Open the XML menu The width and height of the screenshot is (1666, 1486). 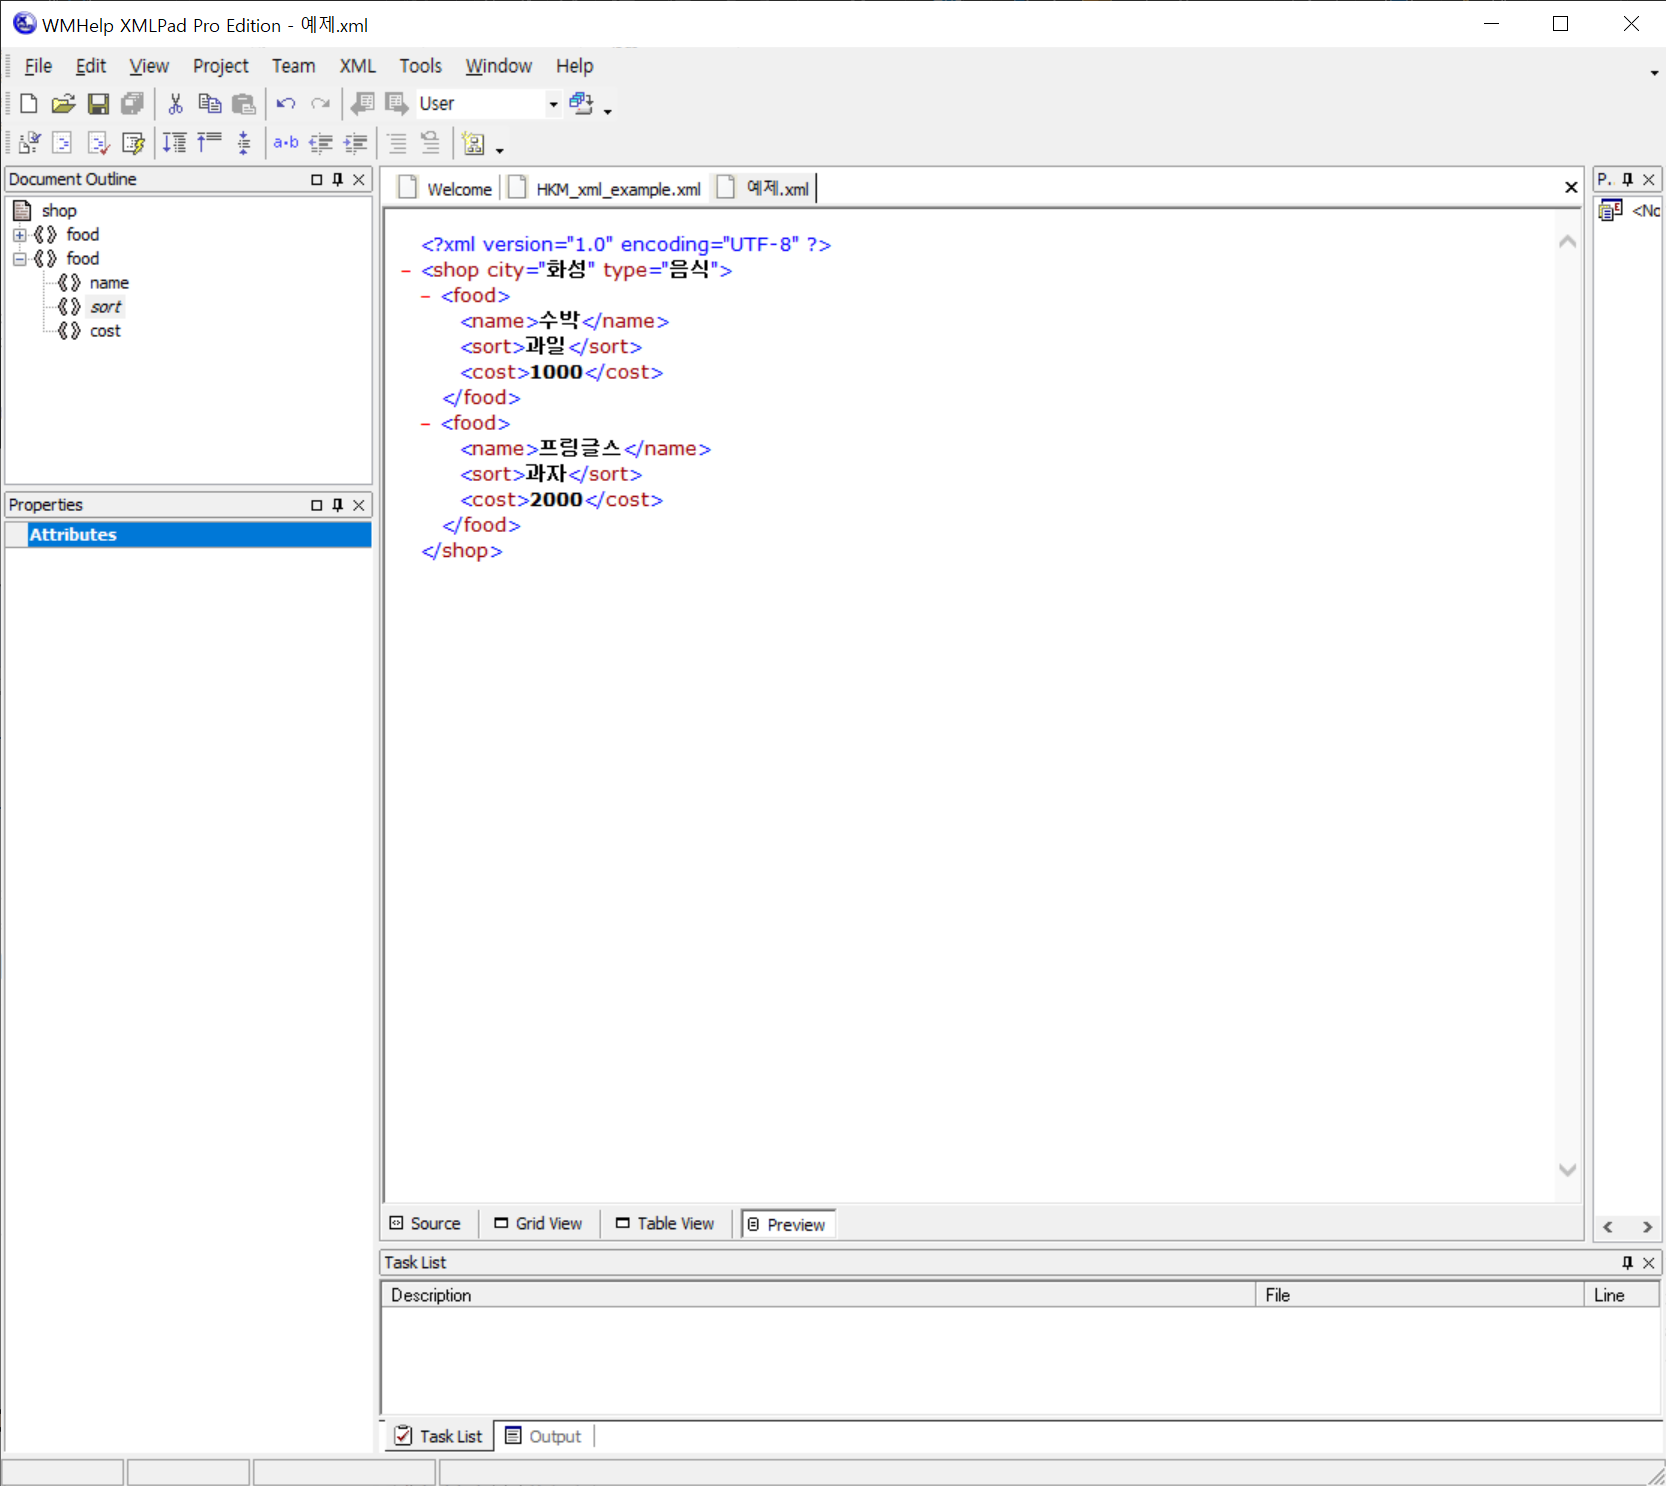pos(357,66)
